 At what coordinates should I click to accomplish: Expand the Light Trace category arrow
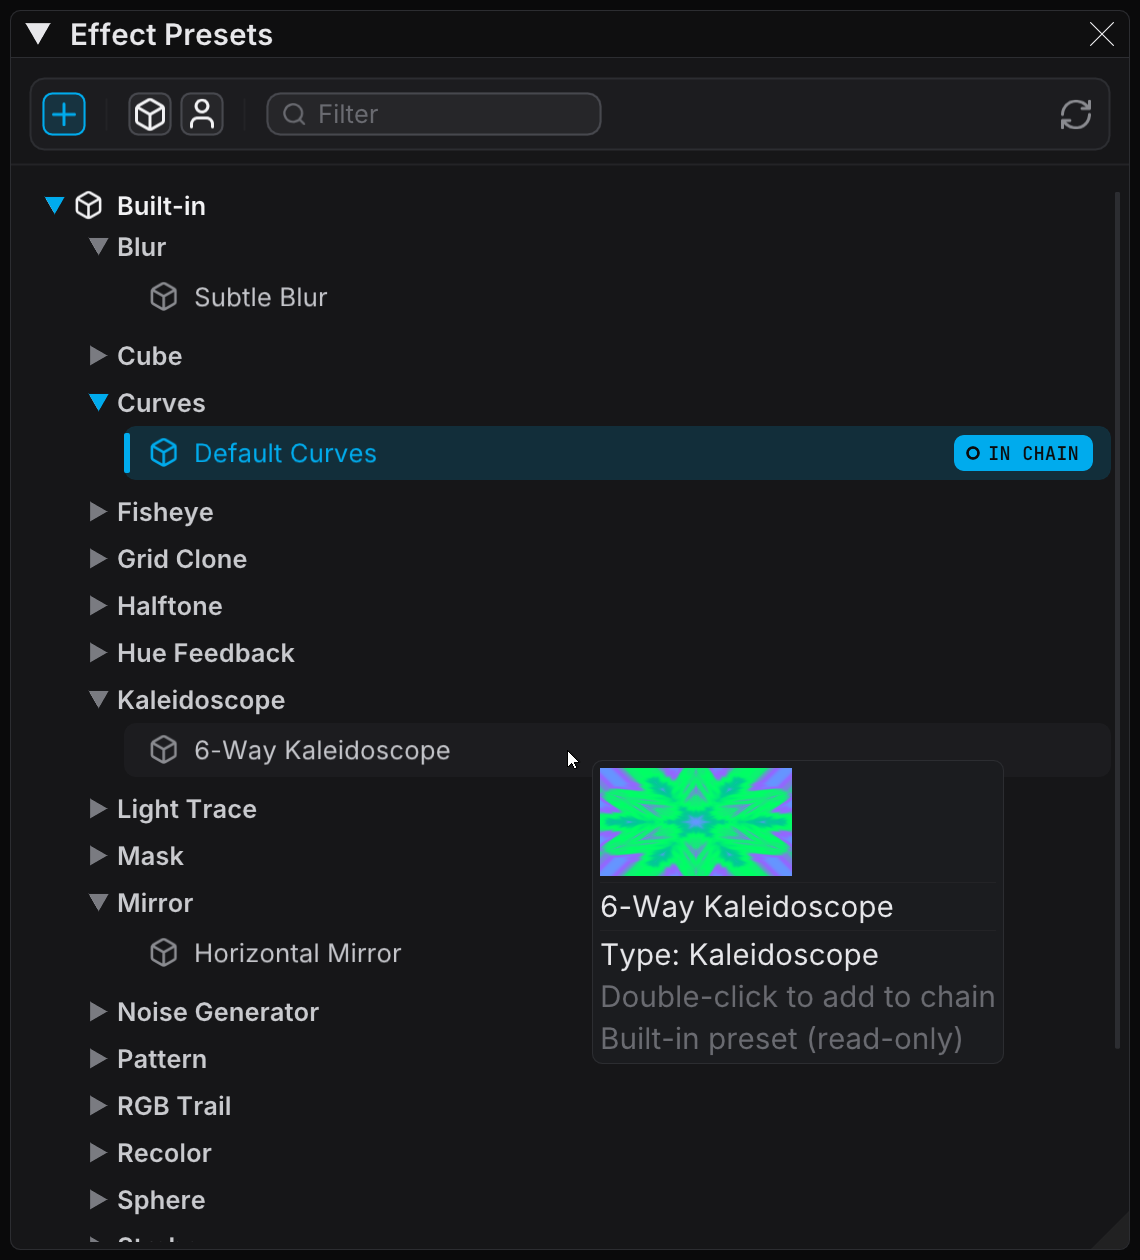coord(98,808)
